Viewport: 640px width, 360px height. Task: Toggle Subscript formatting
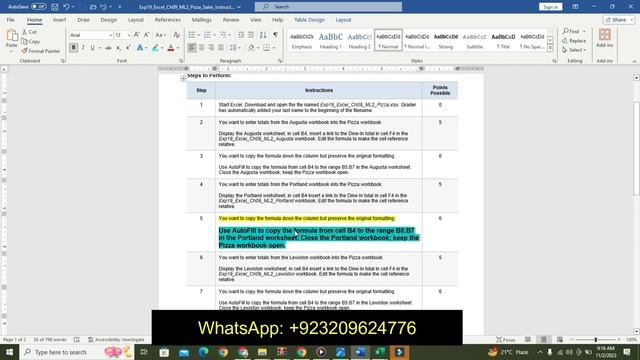(x=118, y=48)
